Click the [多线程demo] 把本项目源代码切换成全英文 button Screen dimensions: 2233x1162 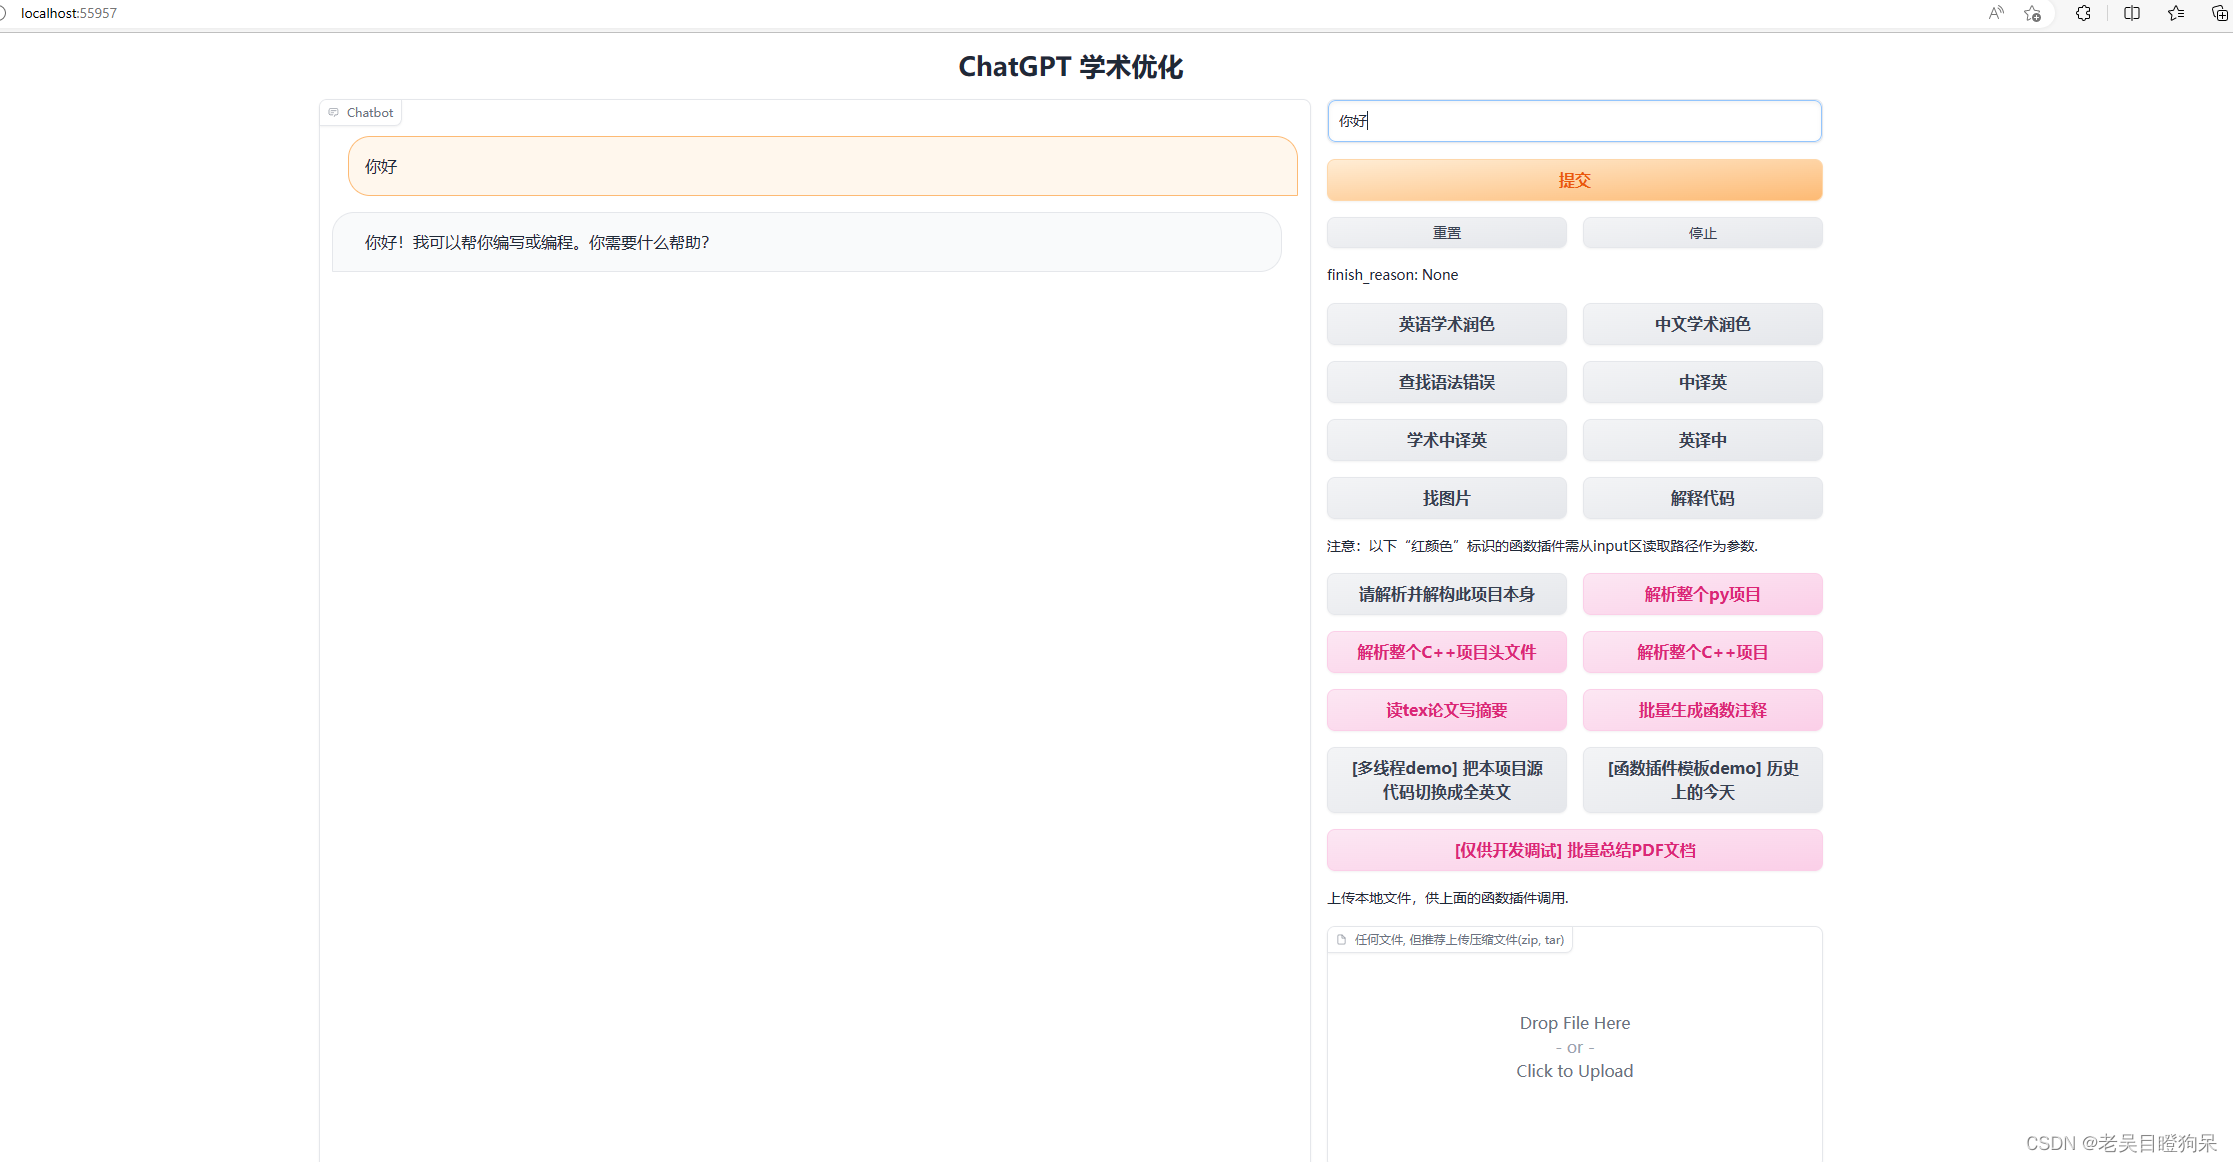pyautogui.click(x=1446, y=780)
